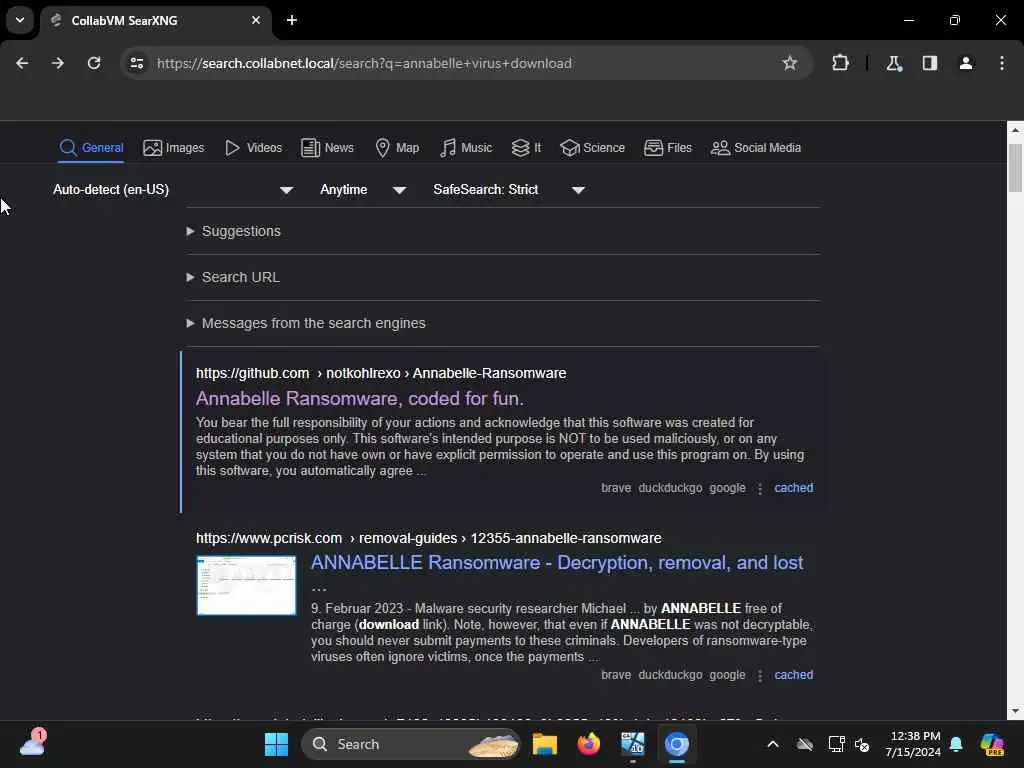Open the Chrome three-dot menu
Image resolution: width=1024 pixels, height=768 pixels.
click(x=1002, y=63)
